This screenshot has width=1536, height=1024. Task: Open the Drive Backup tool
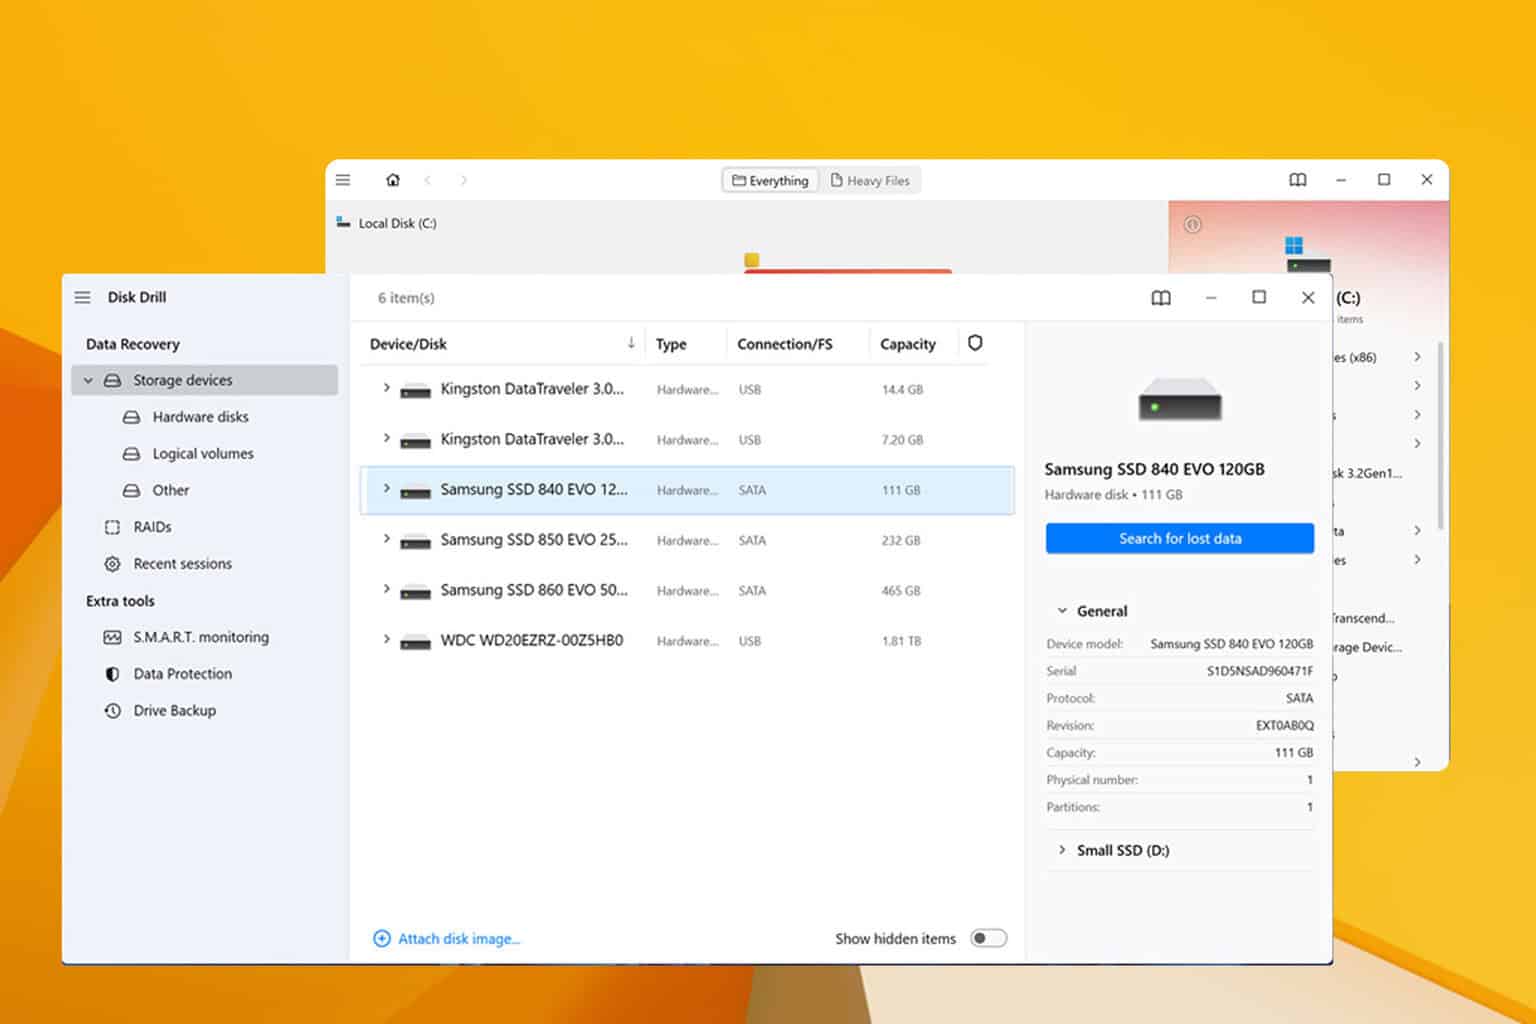tap(174, 710)
